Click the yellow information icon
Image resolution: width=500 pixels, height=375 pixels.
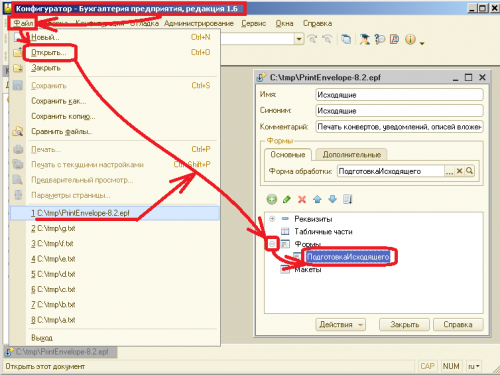point(410,39)
